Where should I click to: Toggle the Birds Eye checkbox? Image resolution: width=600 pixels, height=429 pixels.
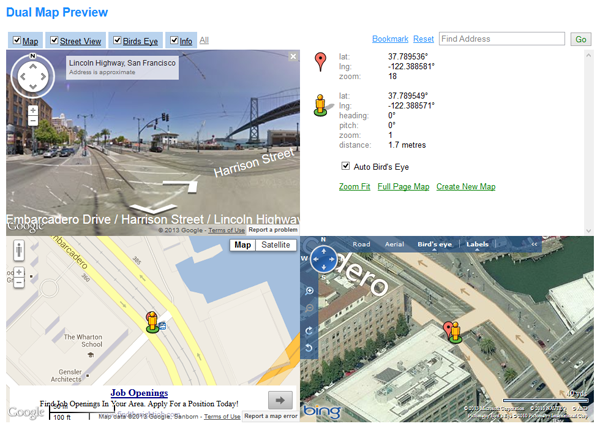[117, 40]
